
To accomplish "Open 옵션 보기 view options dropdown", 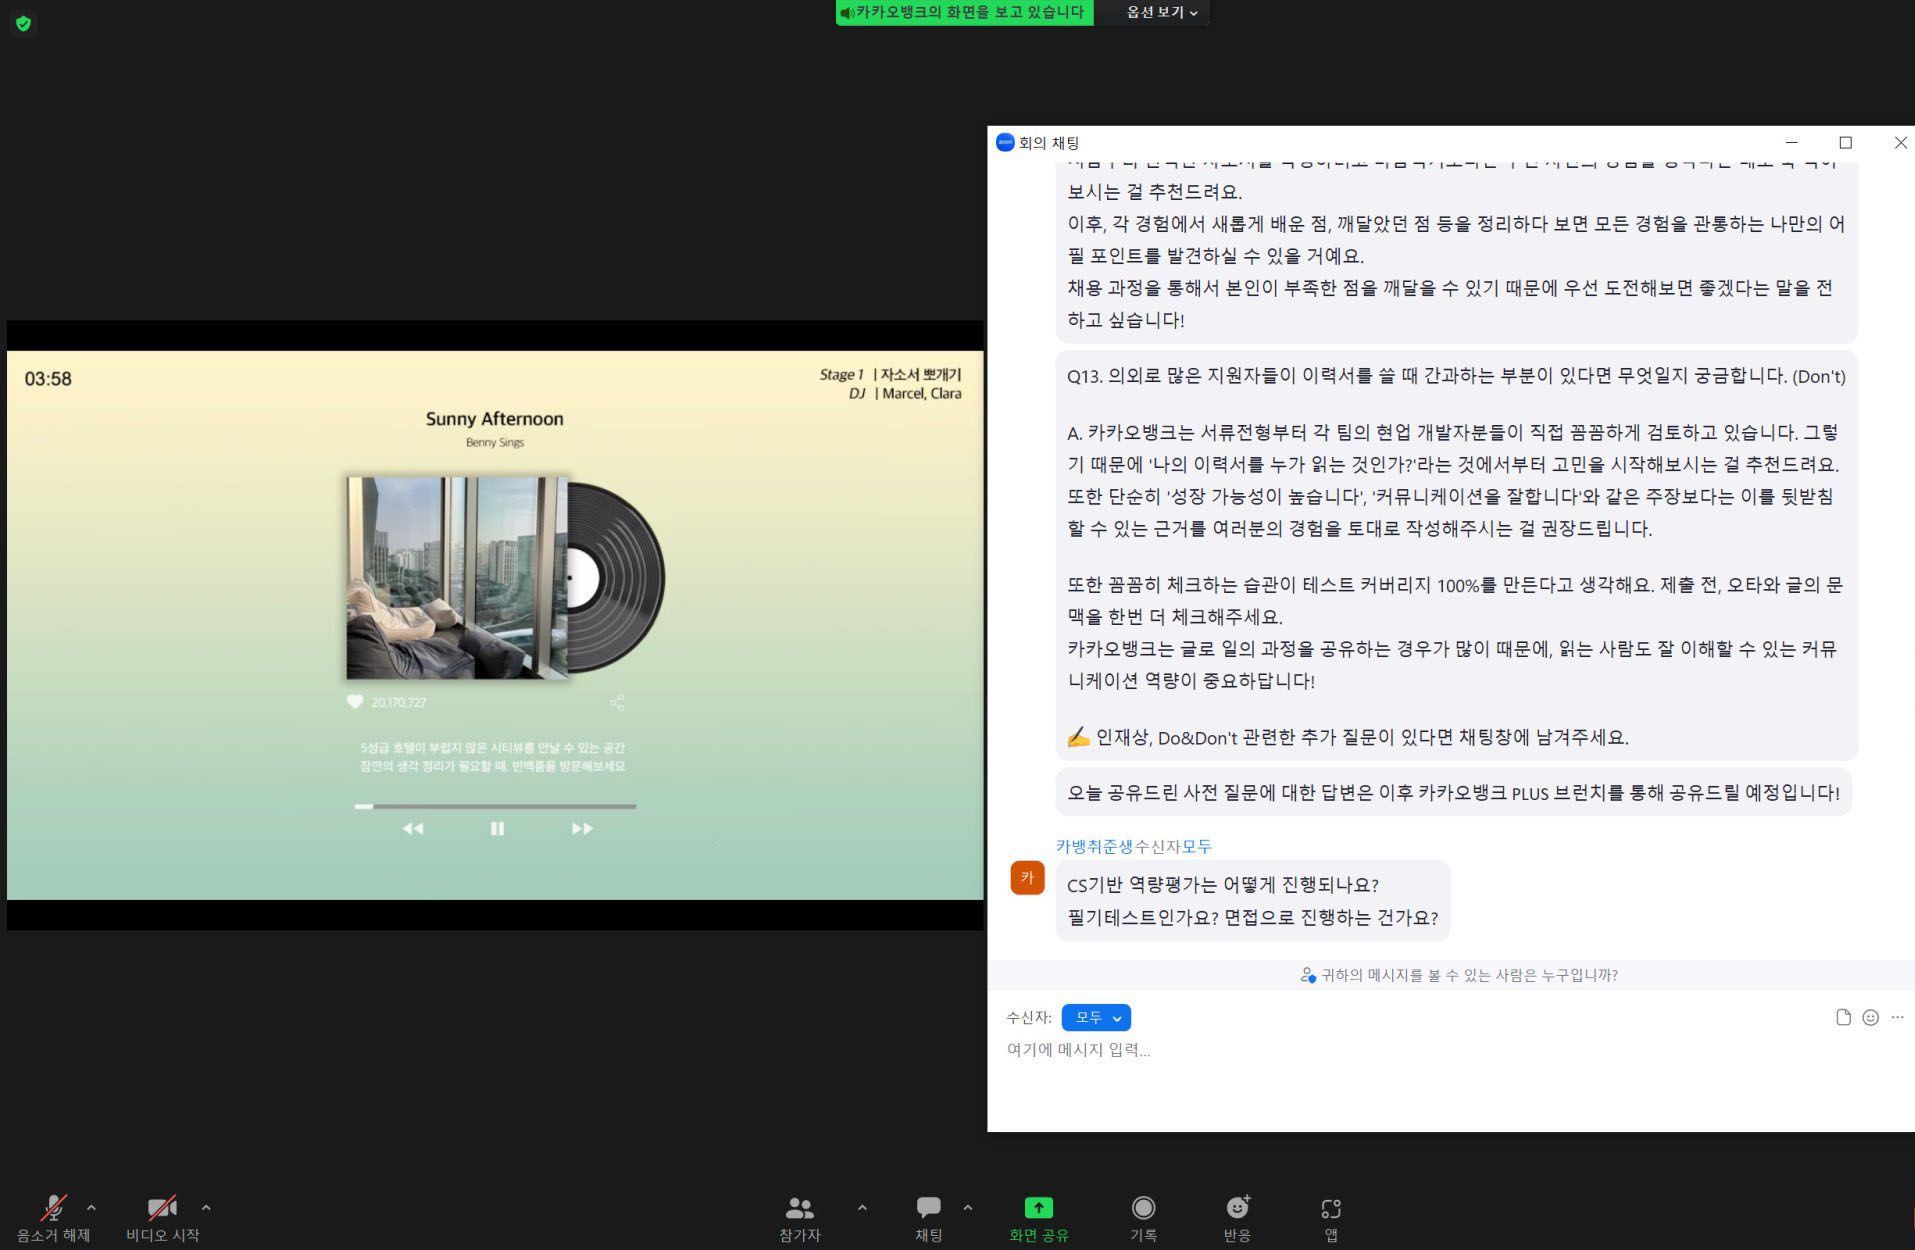I will [1161, 12].
